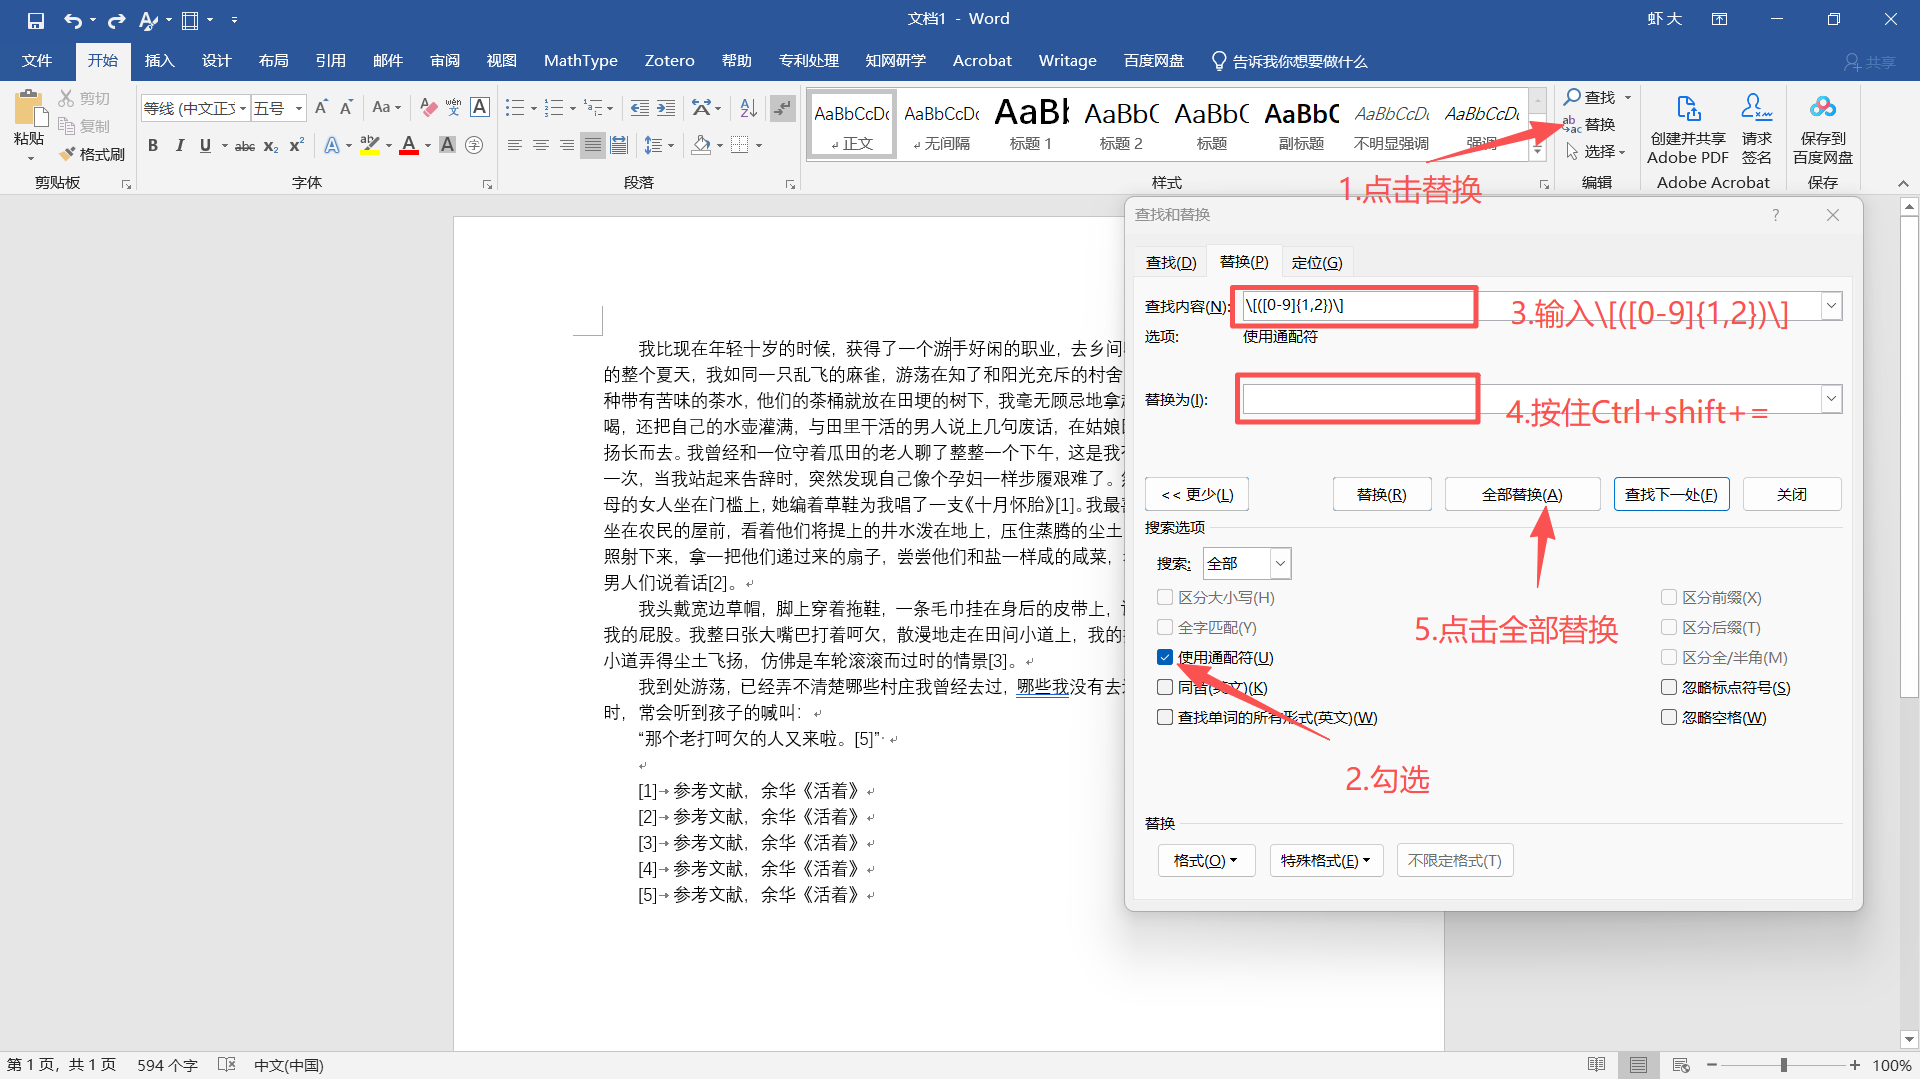
Task: Open the Special format dropdown button
Action: click(x=1325, y=860)
